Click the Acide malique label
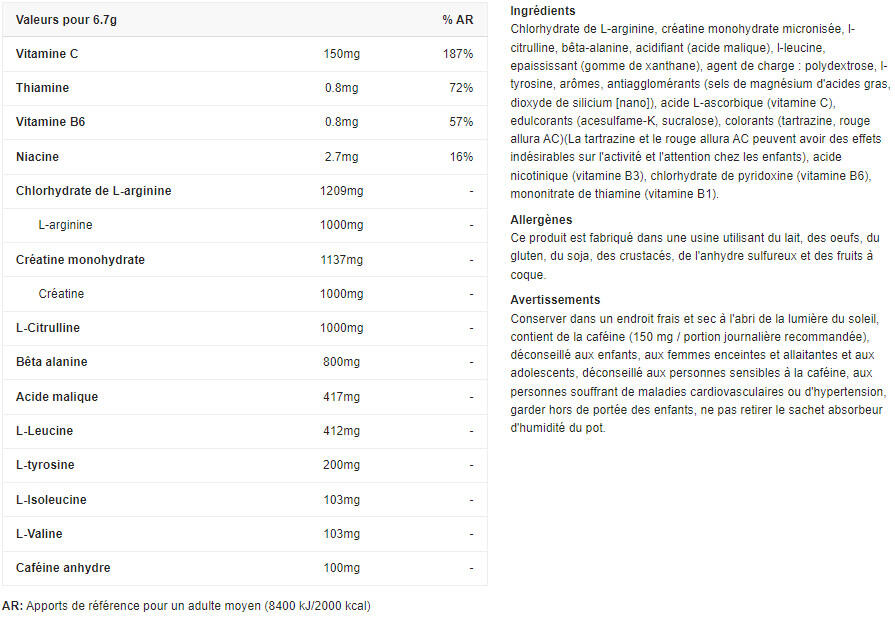Image resolution: width=895 pixels, height=617 pixels. [x=57, y=397]
